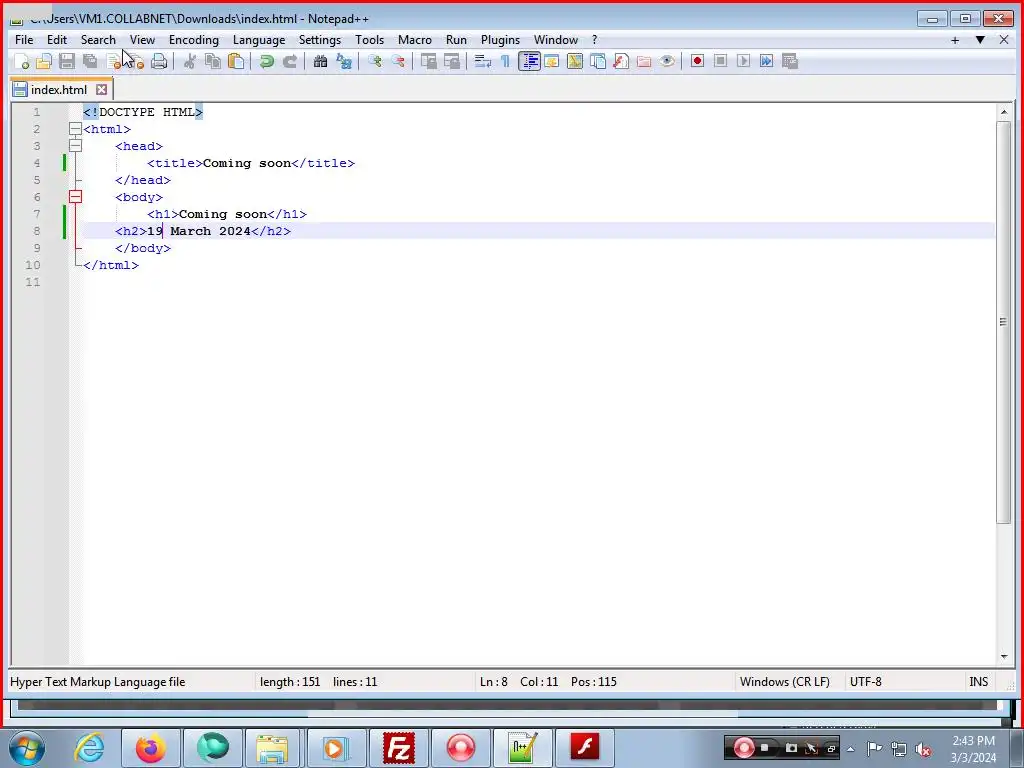This screenshot has width=1024, height=768.
Task: Click the Synchronize Horizontal Scrolling icon
Action: [x=452, y=61]
